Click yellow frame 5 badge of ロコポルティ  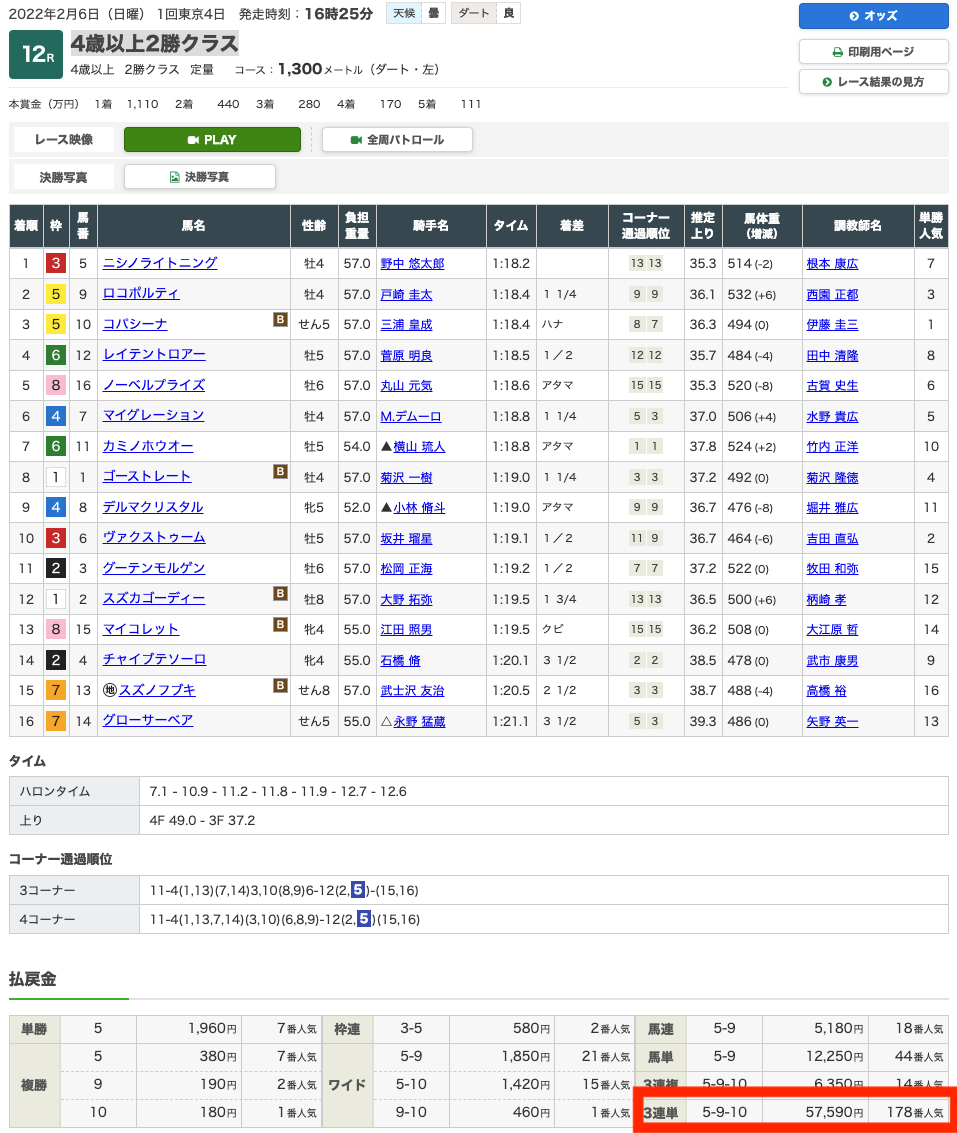[x=56, y=294]
